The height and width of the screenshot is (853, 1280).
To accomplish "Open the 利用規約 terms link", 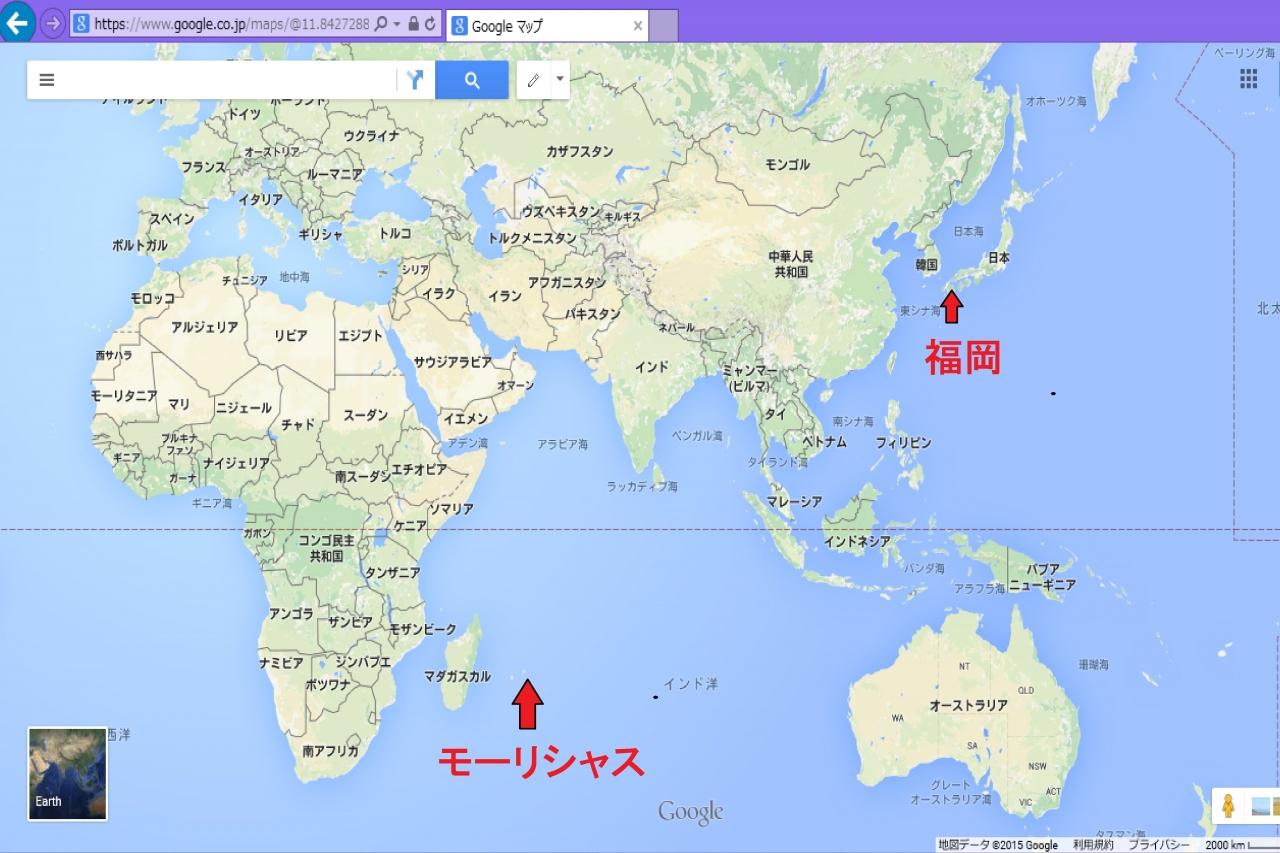I will pyautogui.click(x=1093, y=845).
